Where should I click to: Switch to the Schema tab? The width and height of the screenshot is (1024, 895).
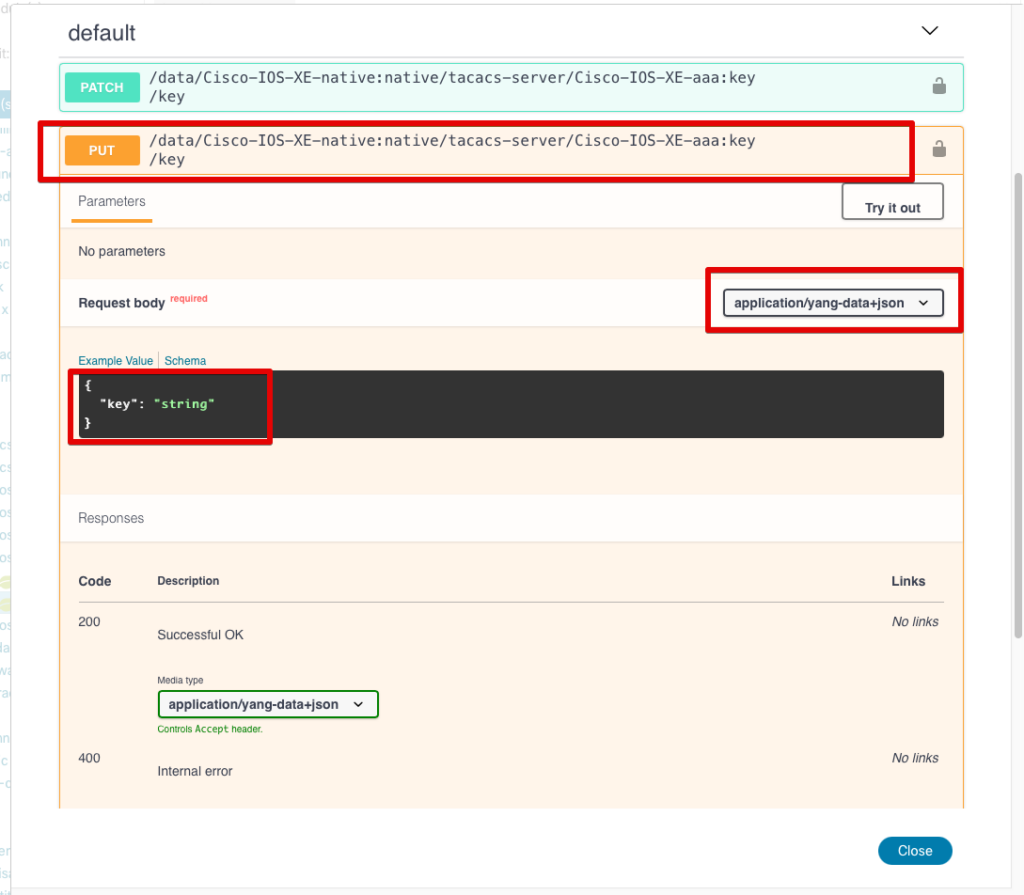click(x=185, y=360)
